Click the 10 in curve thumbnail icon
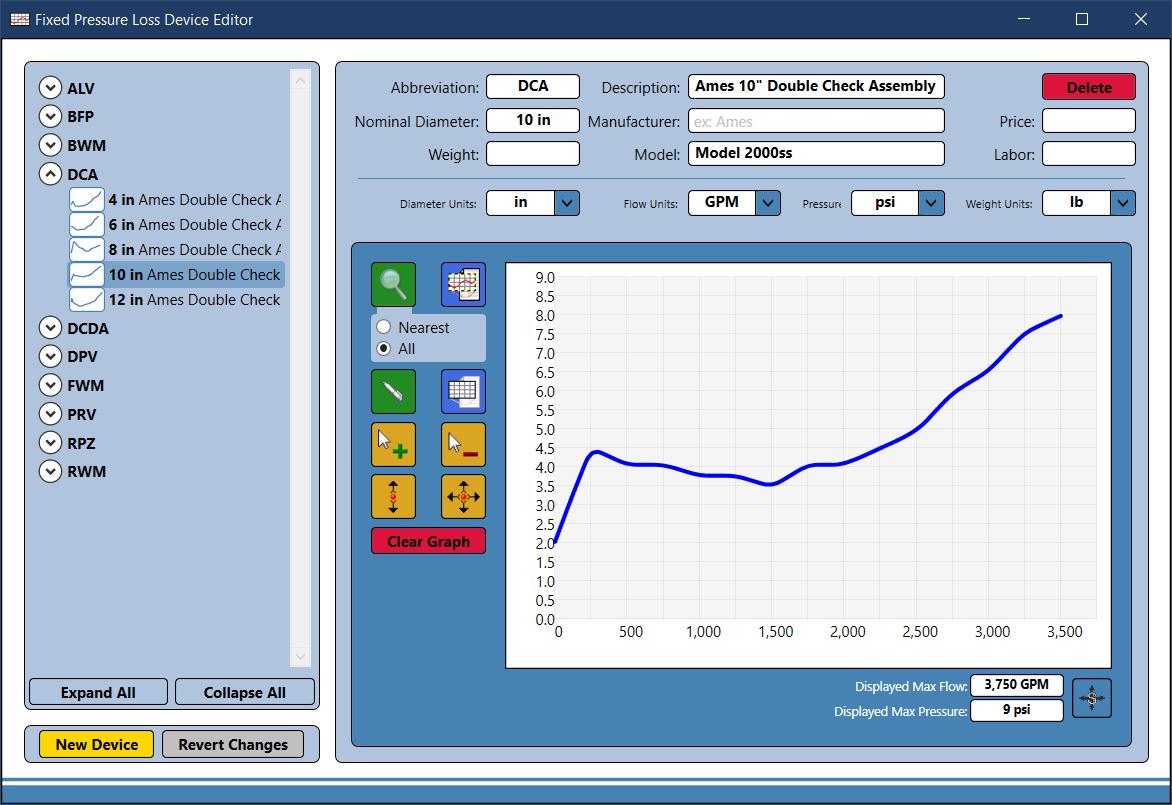The width and height of the screenshot is (1172, 805). pyautogui.click(x=87, y=274)
